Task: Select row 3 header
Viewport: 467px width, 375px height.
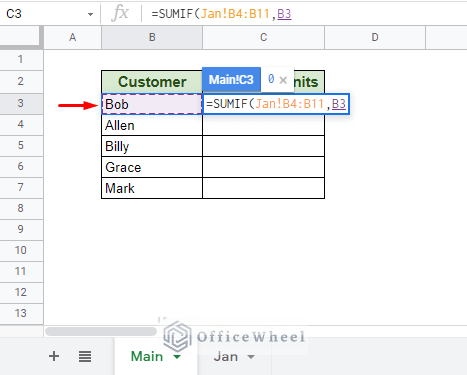Action: [21, 103]
